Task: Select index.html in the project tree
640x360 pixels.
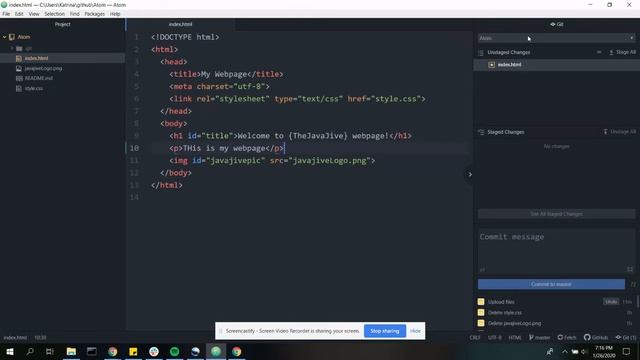Action: point(36,58)
